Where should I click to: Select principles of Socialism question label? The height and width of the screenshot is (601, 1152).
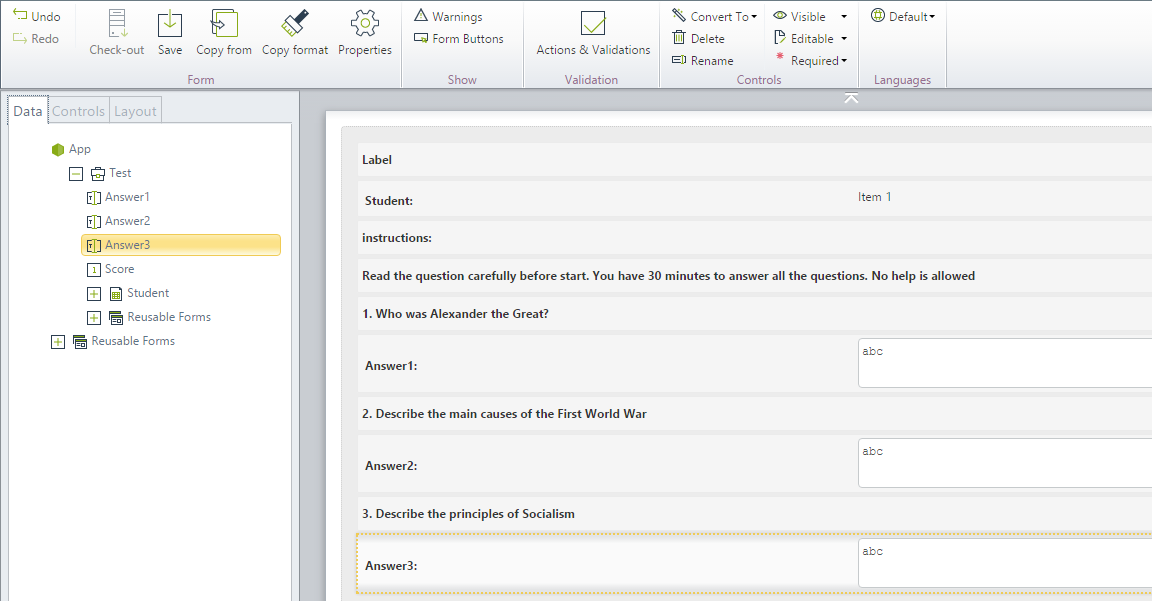pyautogui.click(x=468, y=514)
